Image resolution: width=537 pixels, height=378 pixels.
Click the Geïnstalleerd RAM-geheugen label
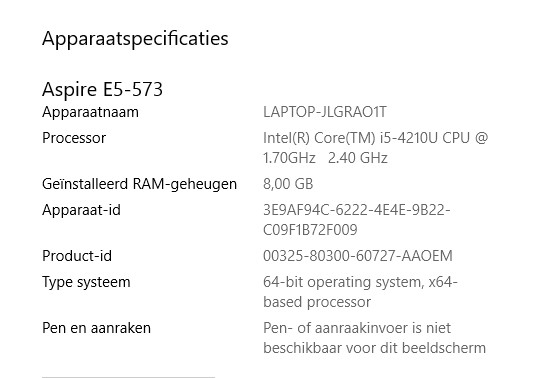coord(139,185)
